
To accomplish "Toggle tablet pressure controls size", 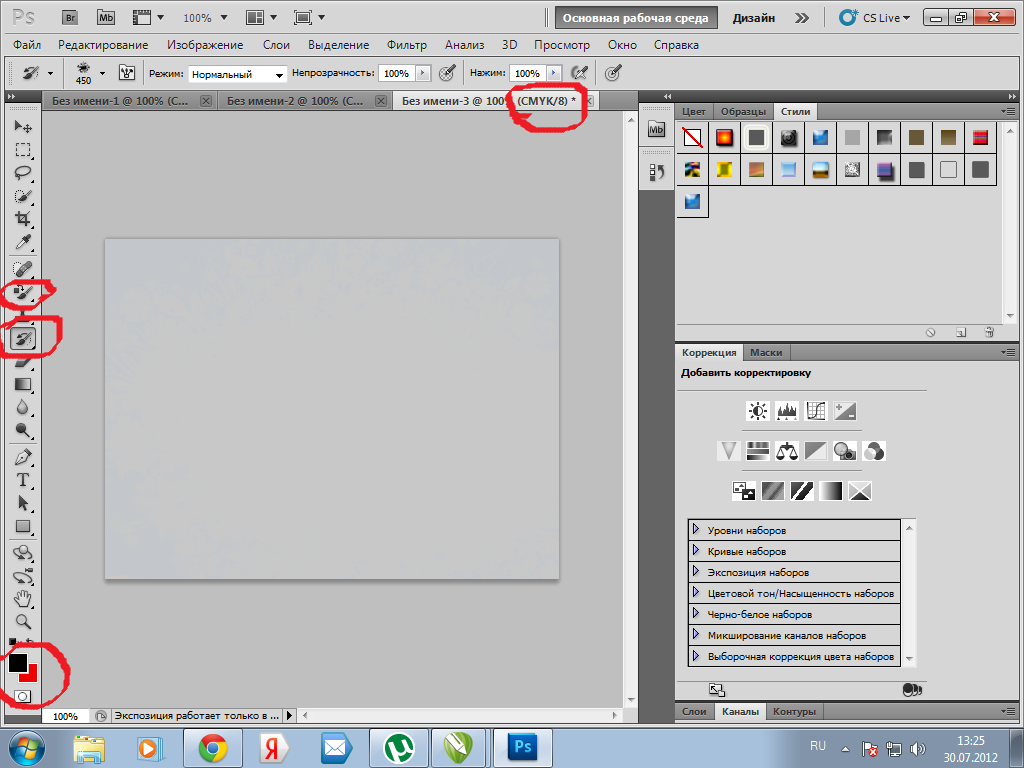I will click(613, 73).
